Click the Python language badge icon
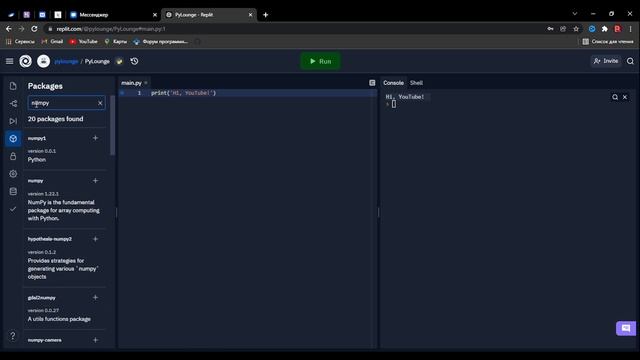Screen dimensions: 640x360 click(x=119, y=61)
